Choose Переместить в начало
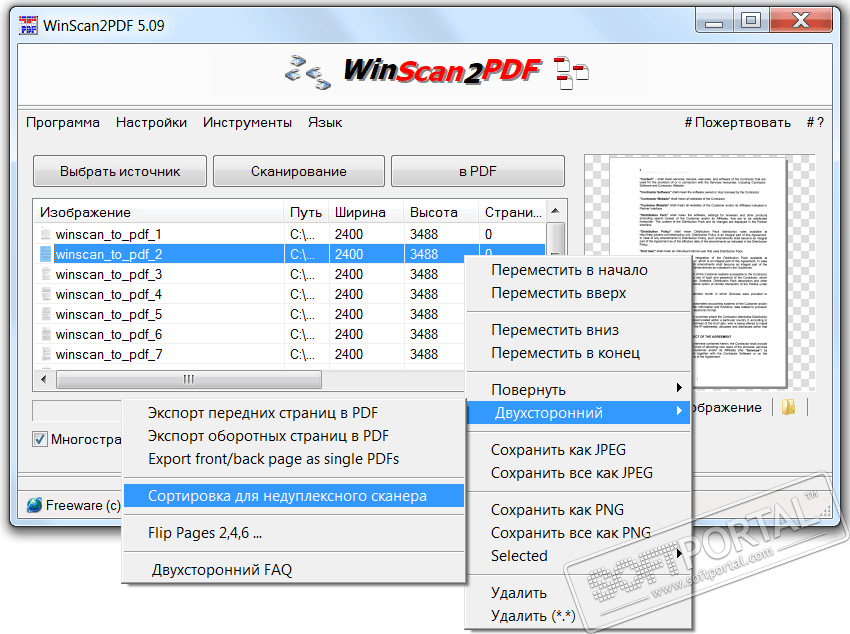The width and height of the screenshot is (850, 634). click(578, 270)
